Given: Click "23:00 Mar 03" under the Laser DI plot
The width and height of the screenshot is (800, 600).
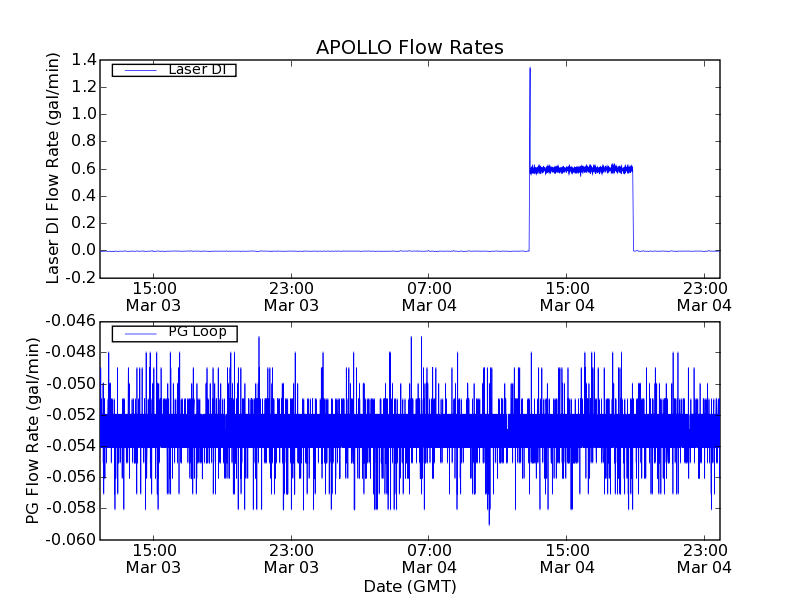Looking at the screenshot, I should (x=291, y=297).
